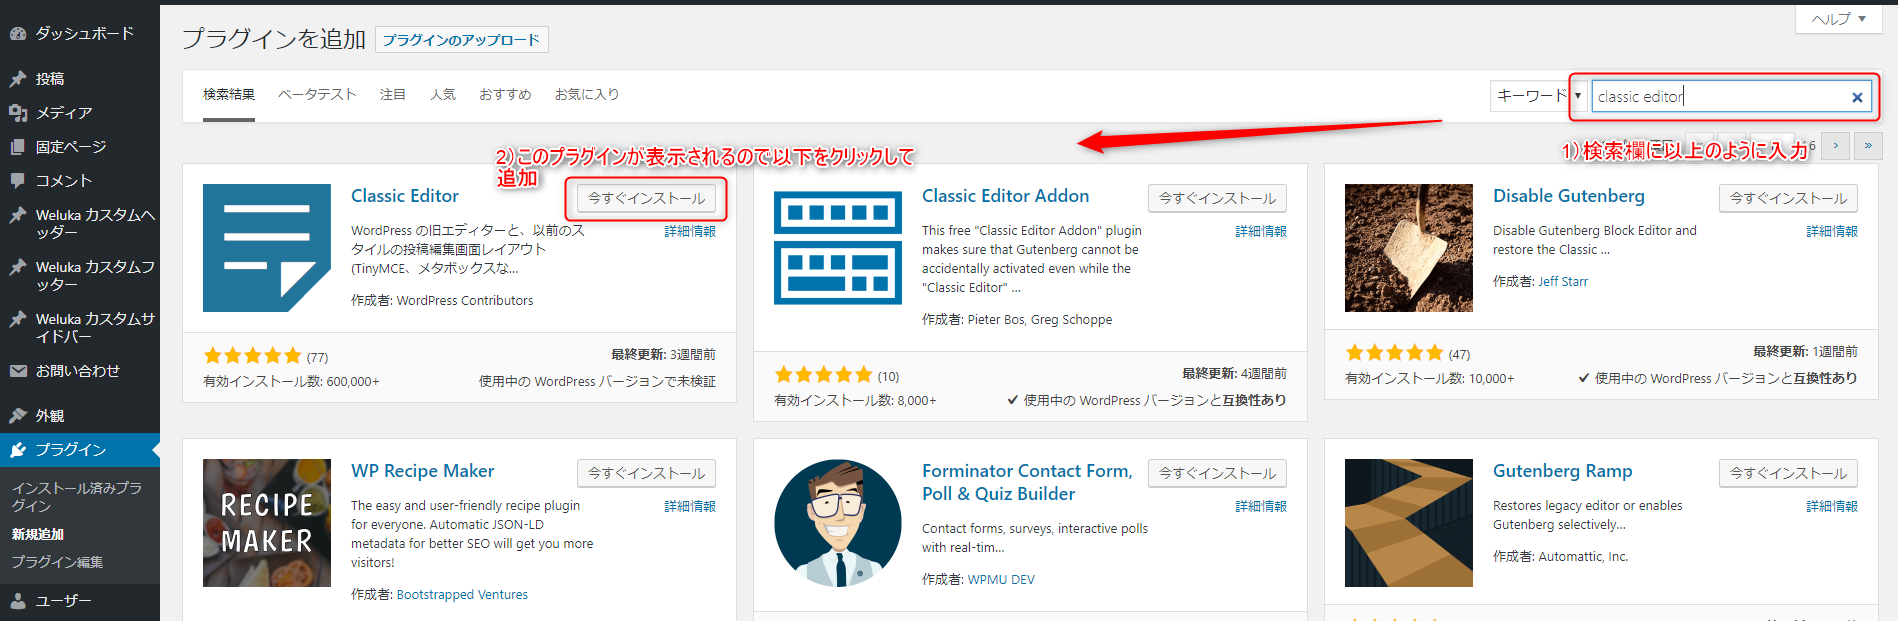Install Gutenberg Ramp plugin now
The image size is (1898, 621).
[x=1788, y=473]
